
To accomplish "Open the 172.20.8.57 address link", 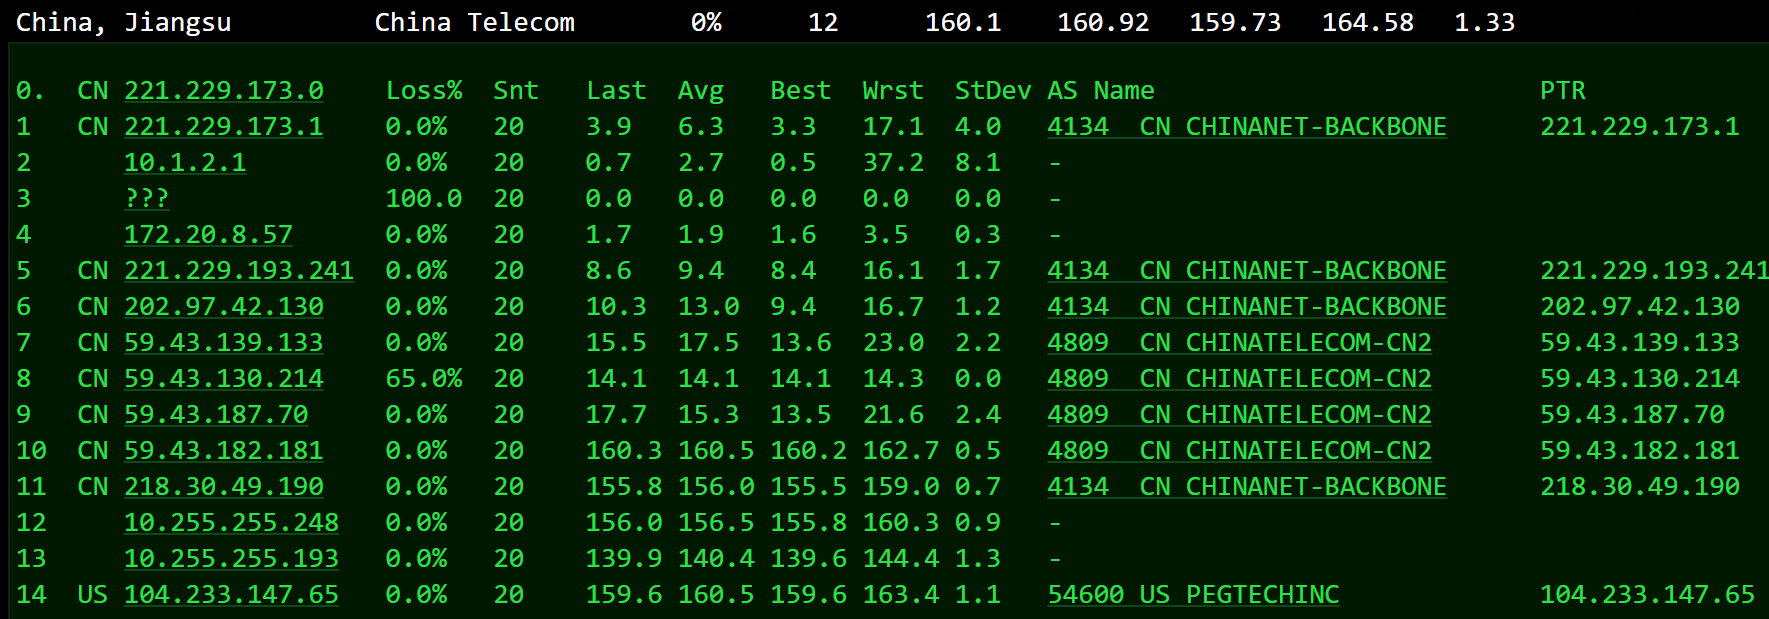I will click(208, 235).
